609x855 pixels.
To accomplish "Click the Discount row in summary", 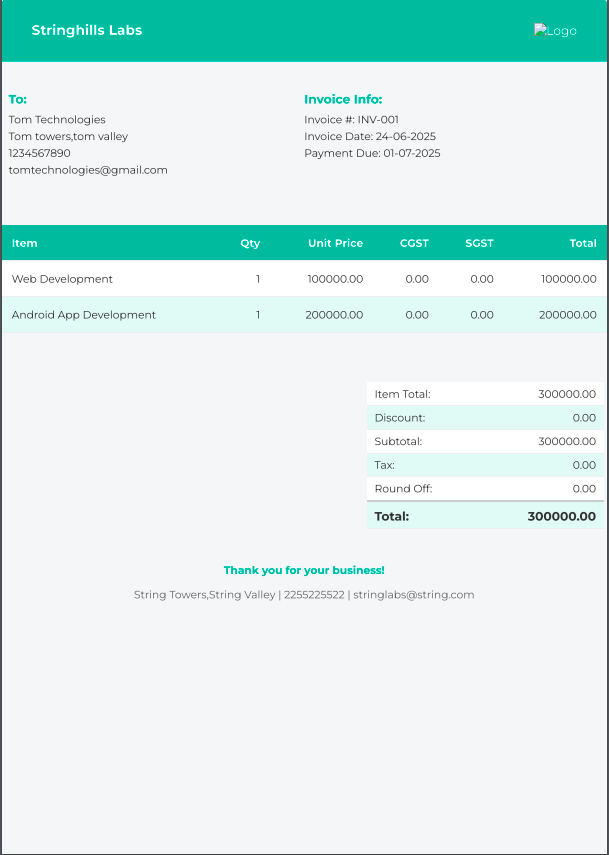I will point(485,418).
